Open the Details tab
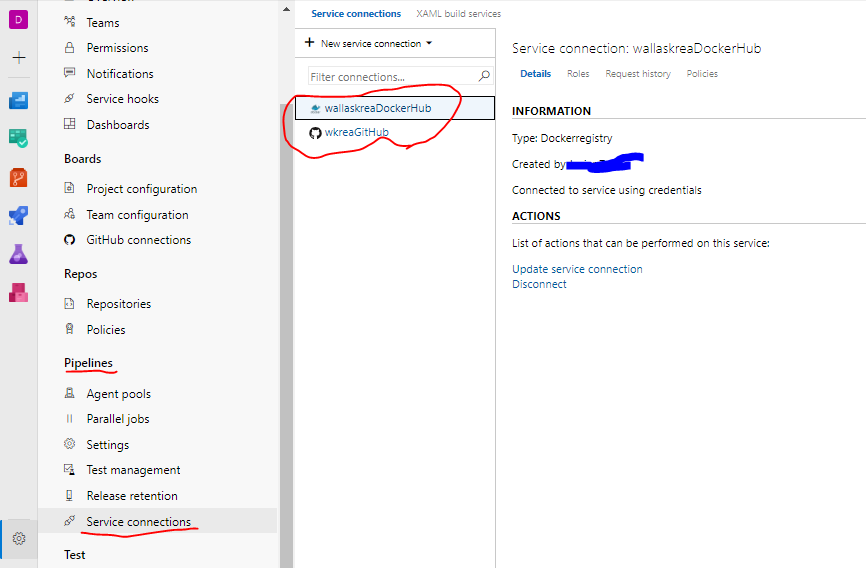This screenshot has width=866, height=568. tap(535, 73)
